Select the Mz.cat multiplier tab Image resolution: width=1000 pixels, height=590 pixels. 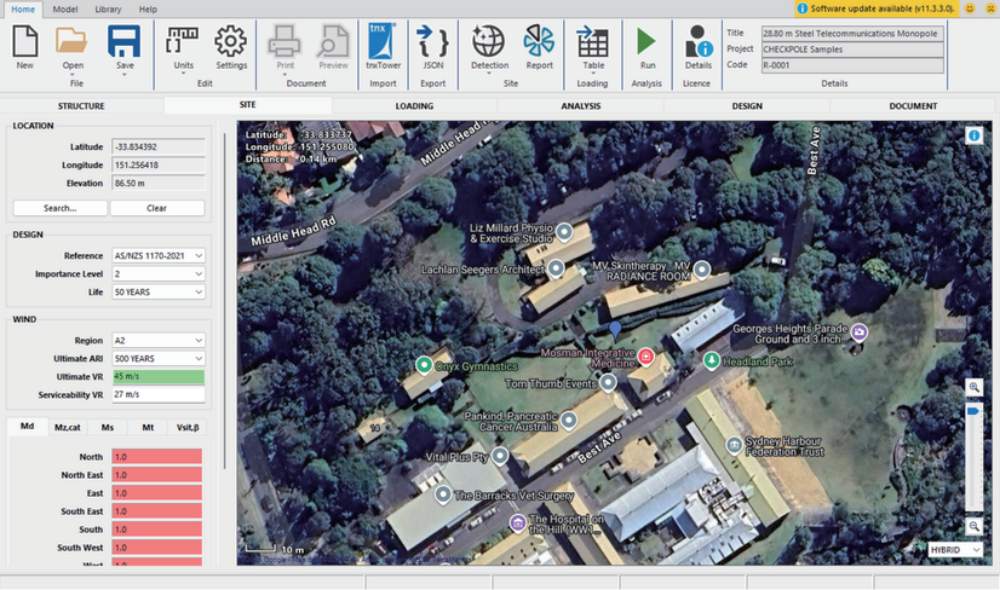[x=68, y=427]
